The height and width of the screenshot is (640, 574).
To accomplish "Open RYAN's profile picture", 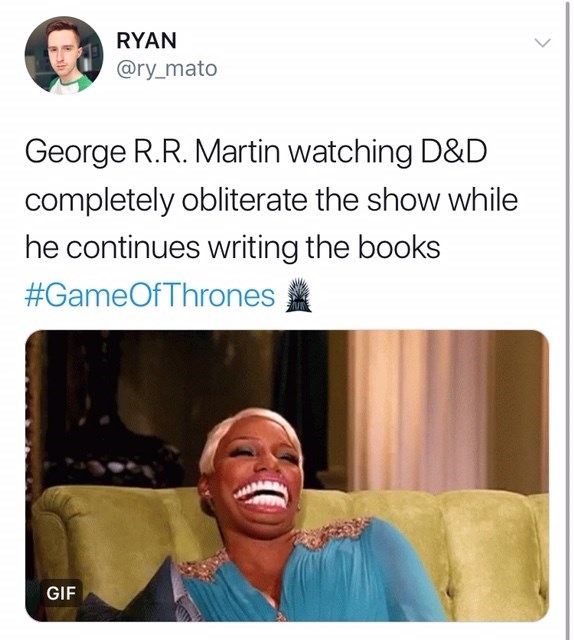I will click(64, 56).
